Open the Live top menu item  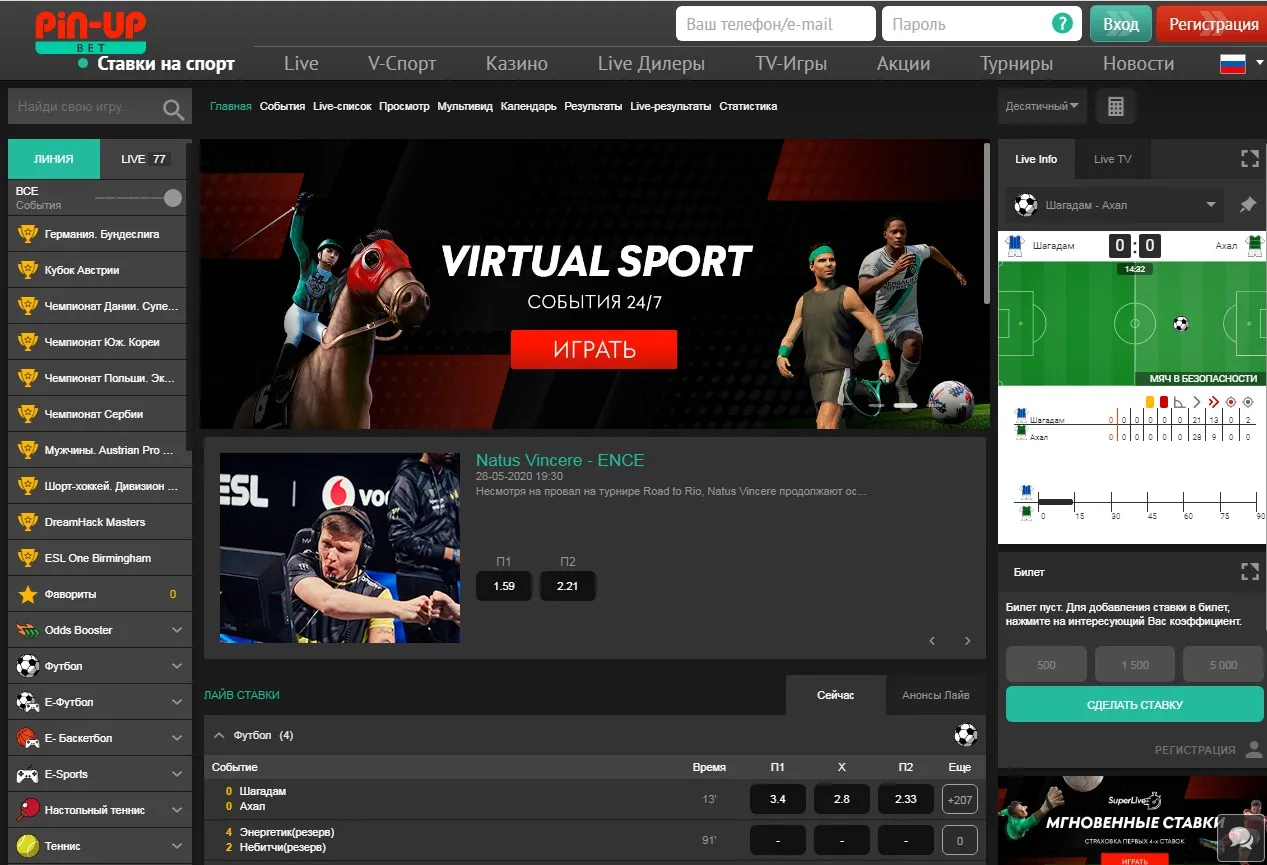[x=301, y=63]
